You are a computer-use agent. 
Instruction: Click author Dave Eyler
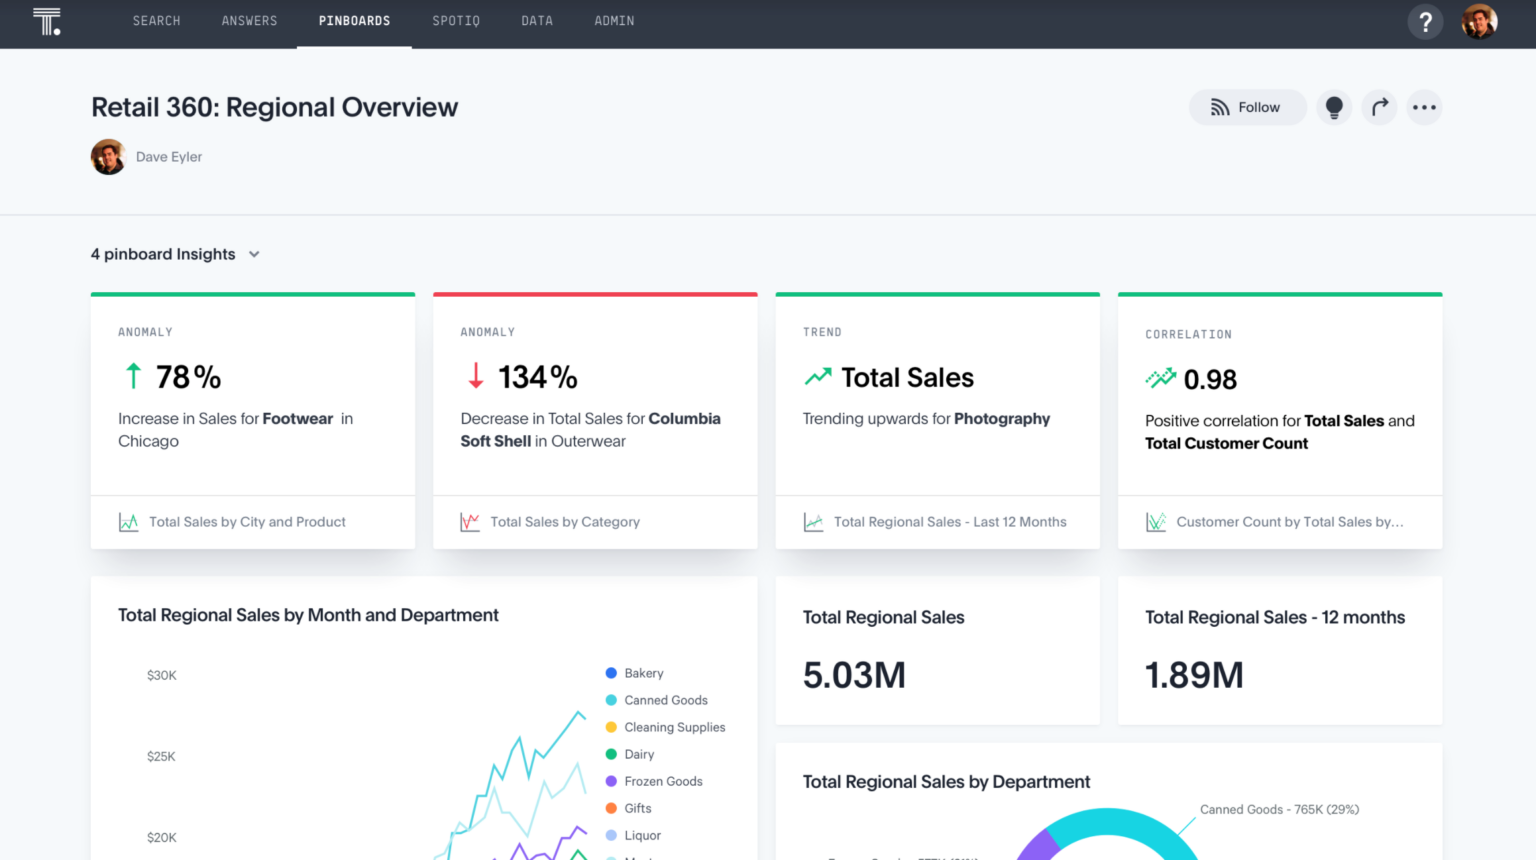pos(168,156)
